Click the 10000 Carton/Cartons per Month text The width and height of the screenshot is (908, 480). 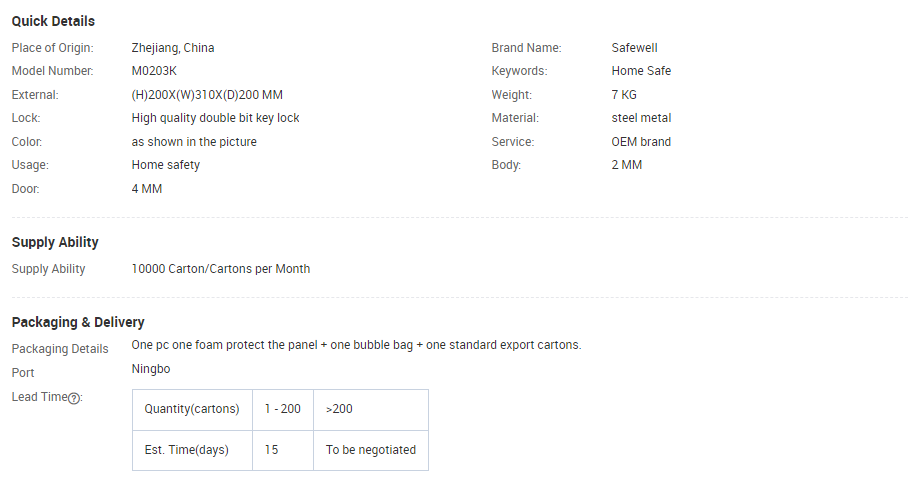[x=221, y=269]
